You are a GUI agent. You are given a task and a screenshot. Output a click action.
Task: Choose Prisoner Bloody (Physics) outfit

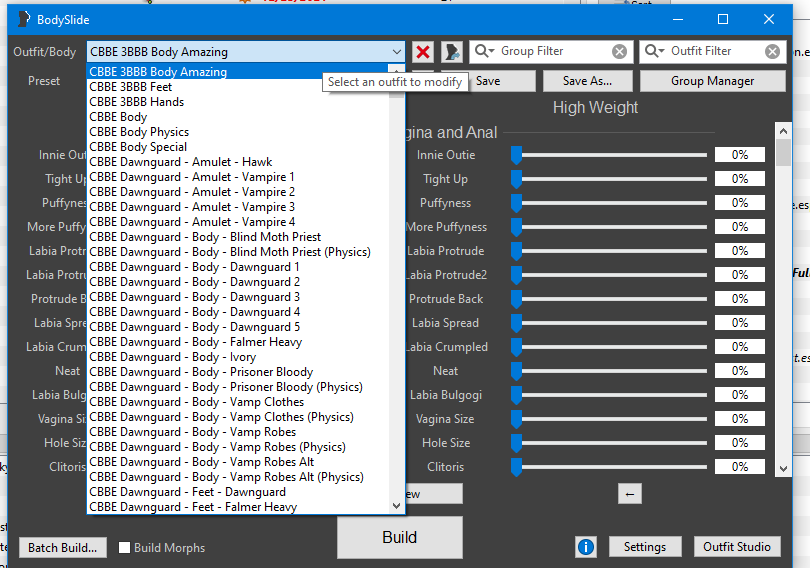click(x=237, y=386)
